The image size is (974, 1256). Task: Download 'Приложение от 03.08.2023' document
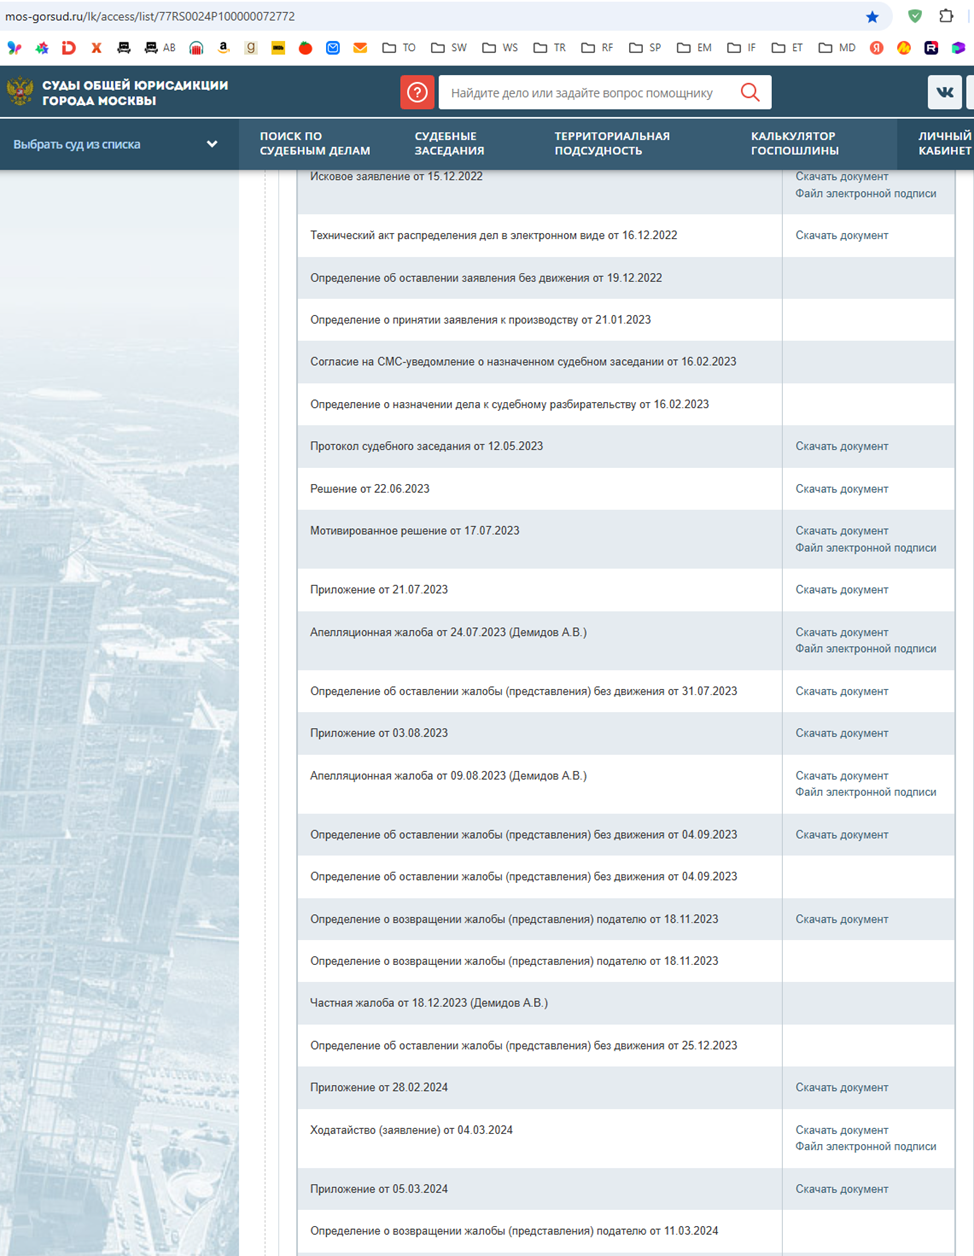click(x=842, y=733)
